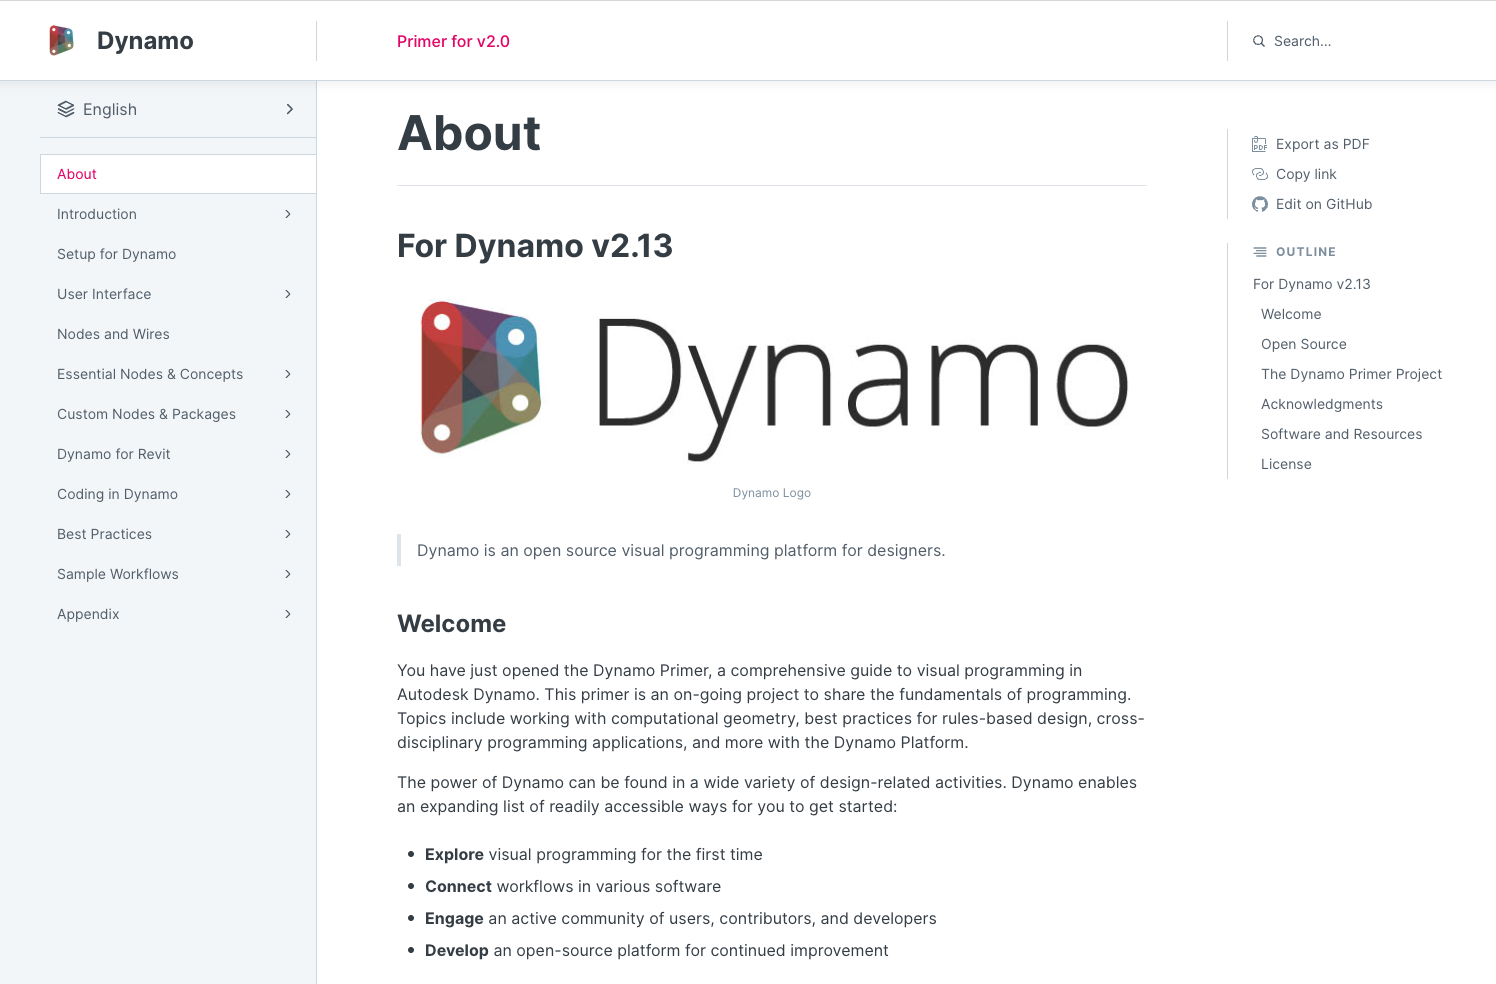Image resolution: width=1496 pixels, height=984 pixels.
Task: Select the About page in sidebar
Action: click(77, 174)
